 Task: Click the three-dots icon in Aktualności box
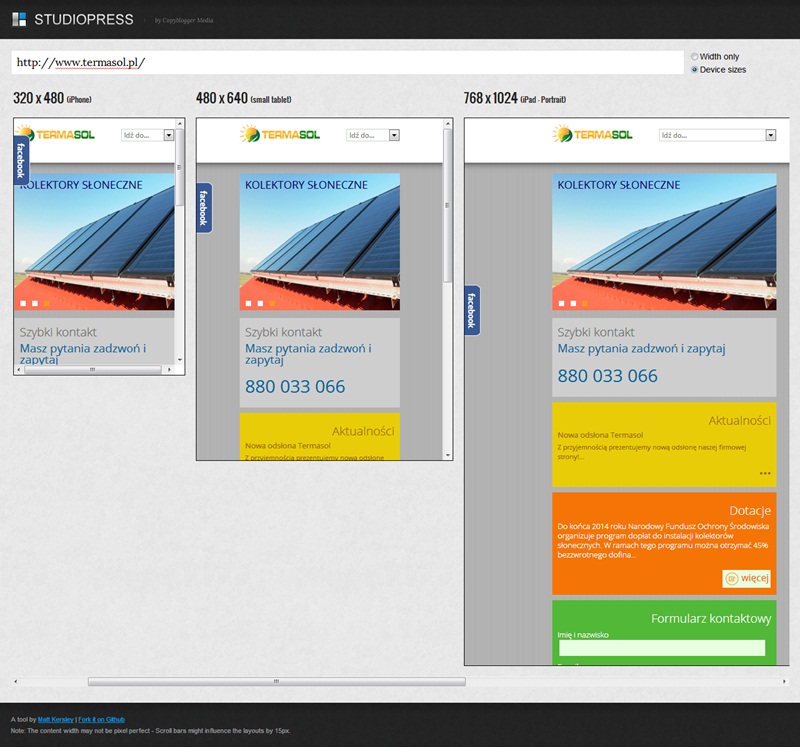pos(765,473)
